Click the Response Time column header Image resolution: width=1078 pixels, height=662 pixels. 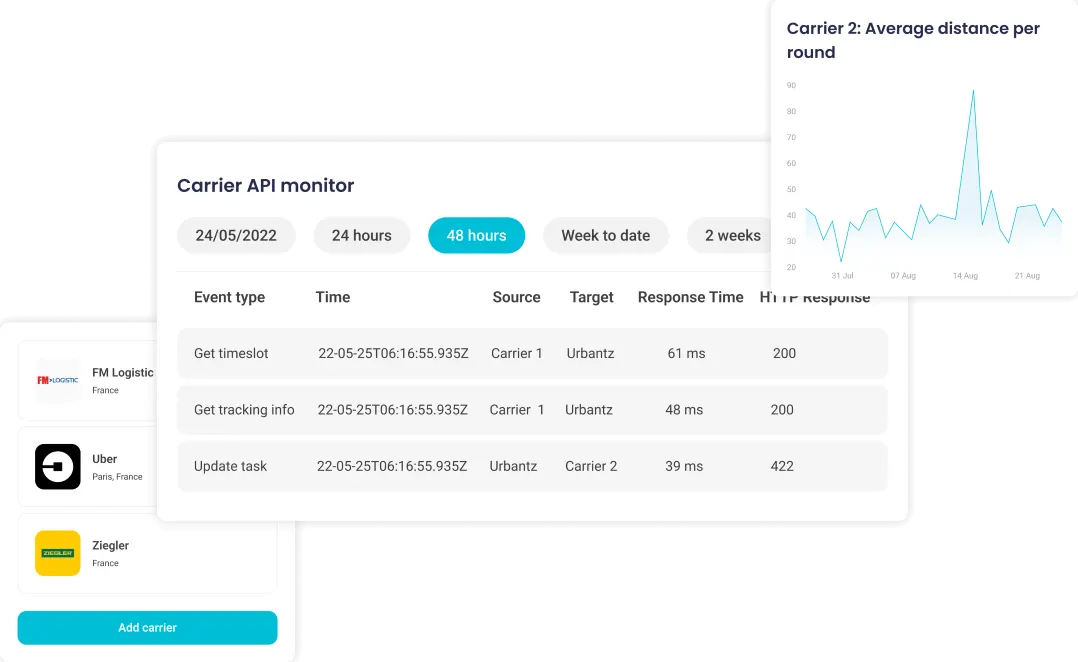pos(690,297)
